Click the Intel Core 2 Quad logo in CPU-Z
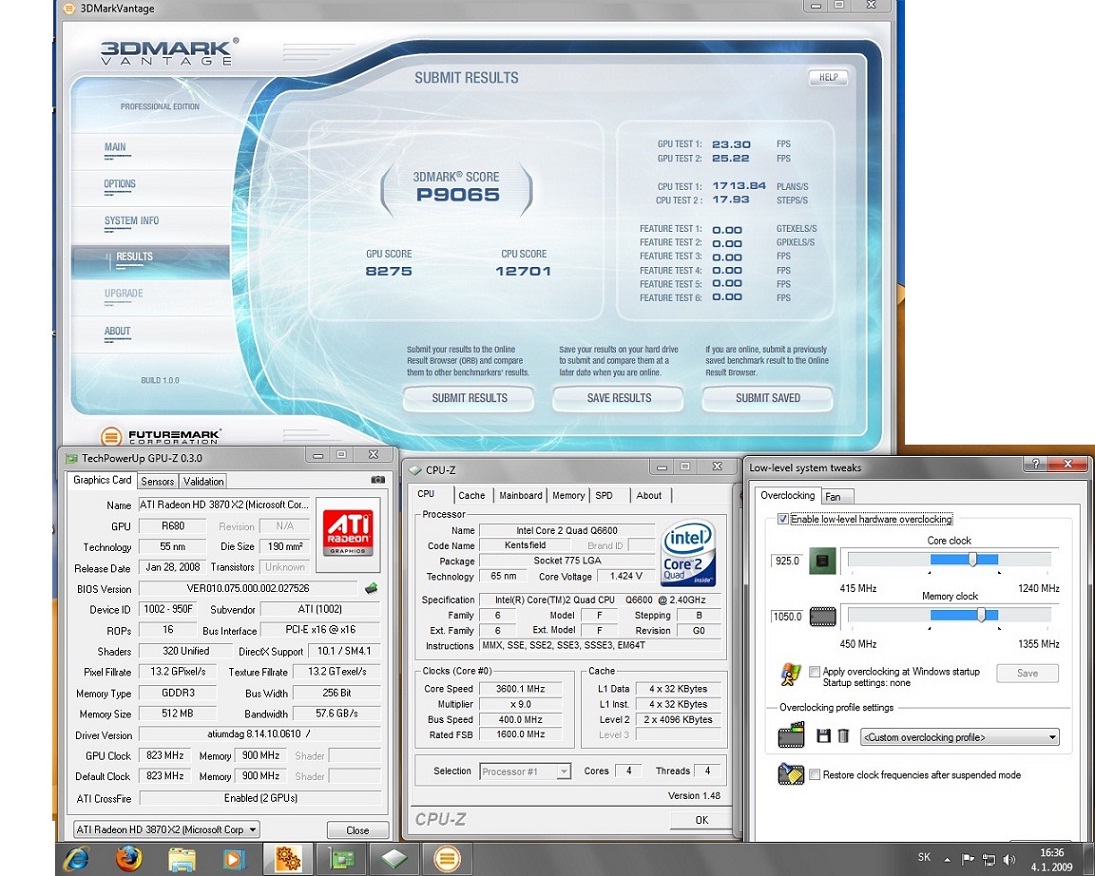The height and width of the screenshot is (876, 1095). point(688,553)
